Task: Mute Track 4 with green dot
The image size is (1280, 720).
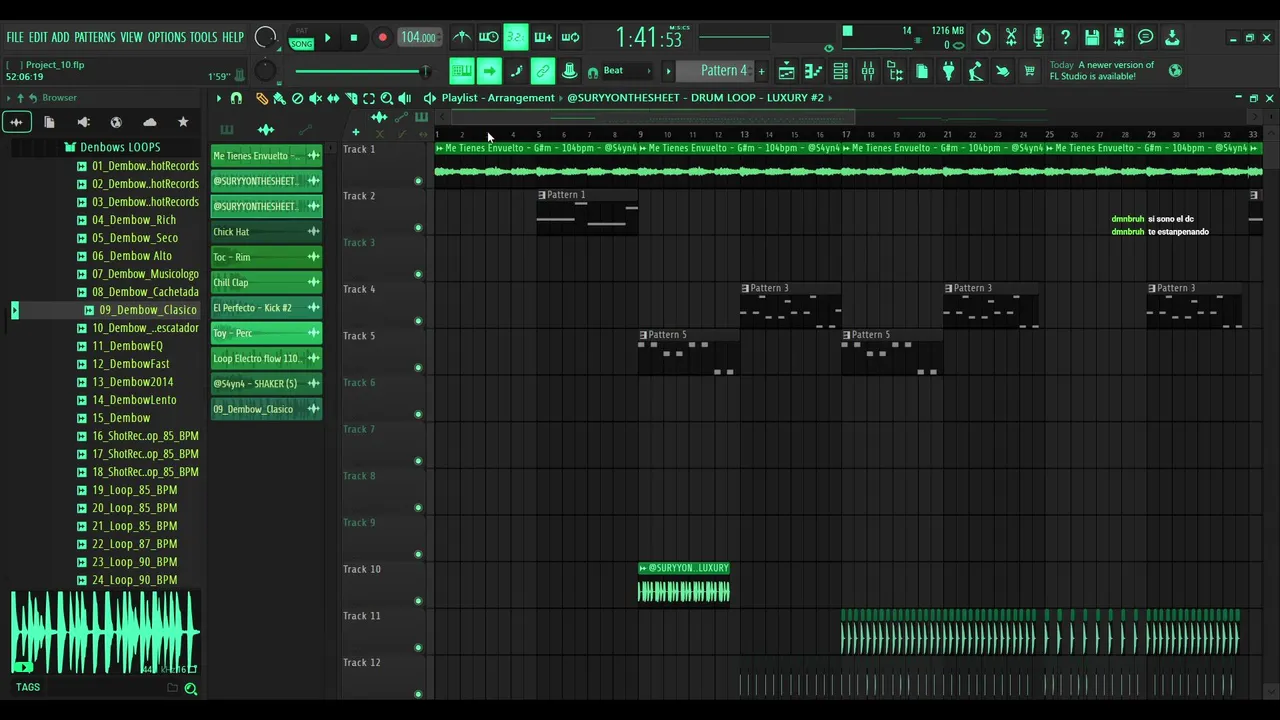Action: click(x=418, y=321)
